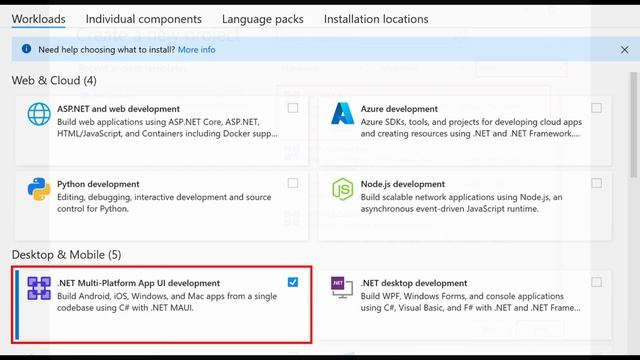This screenshot has height=360, width=640.
Task: Click the blue info icon in banner
Action: (27, 49)
